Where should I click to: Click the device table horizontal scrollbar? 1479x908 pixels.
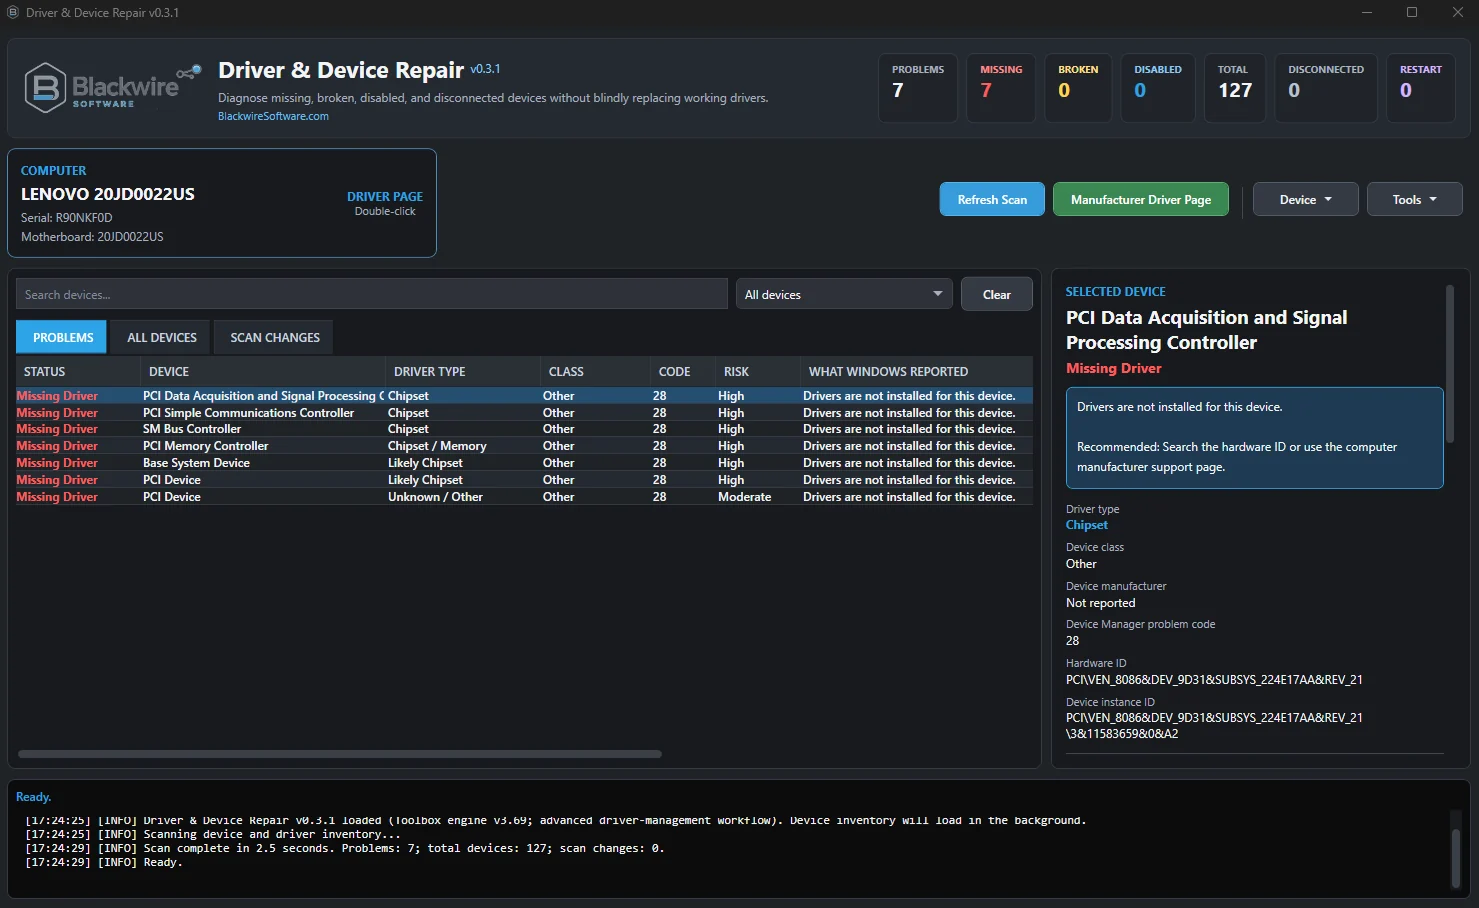pos(340,754)
